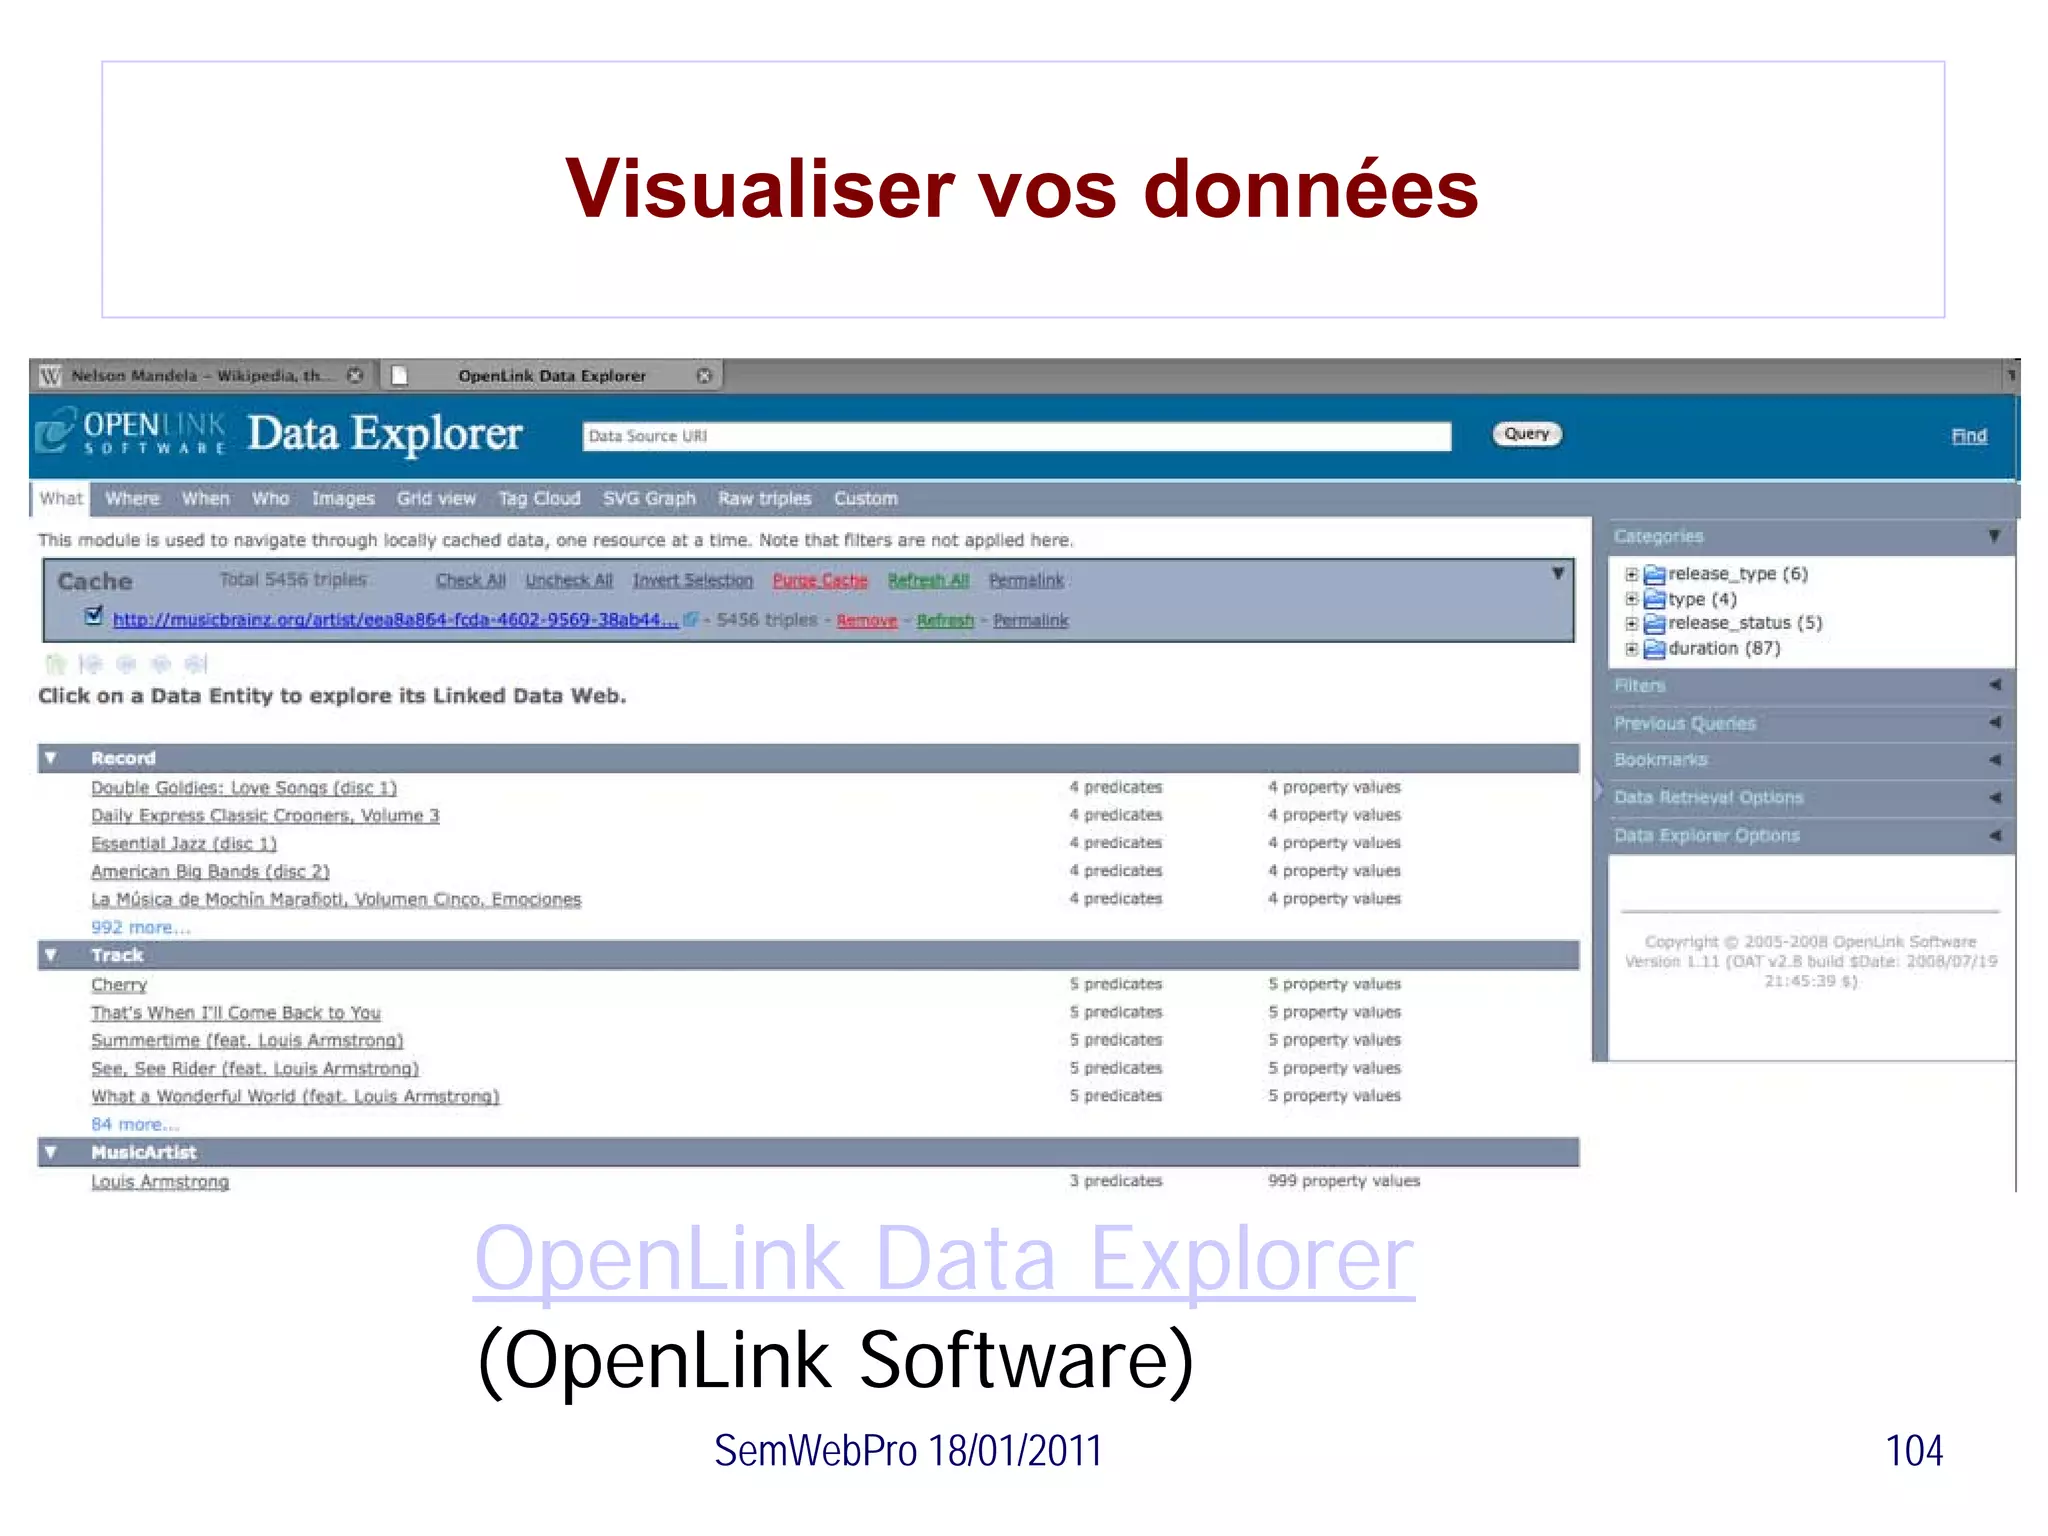This screenshot has height=1536, width=2048.
Task: Select the Custom tab
Action: point(865,498)
